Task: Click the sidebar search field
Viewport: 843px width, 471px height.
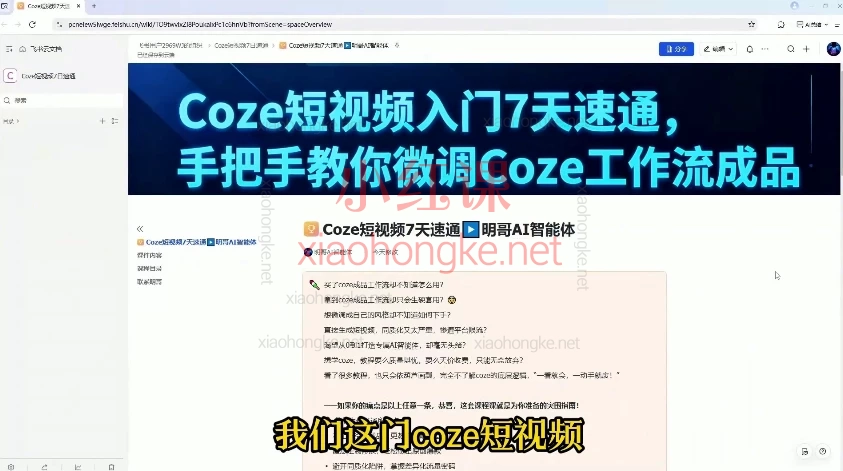Action: click(x=62, y=100)
